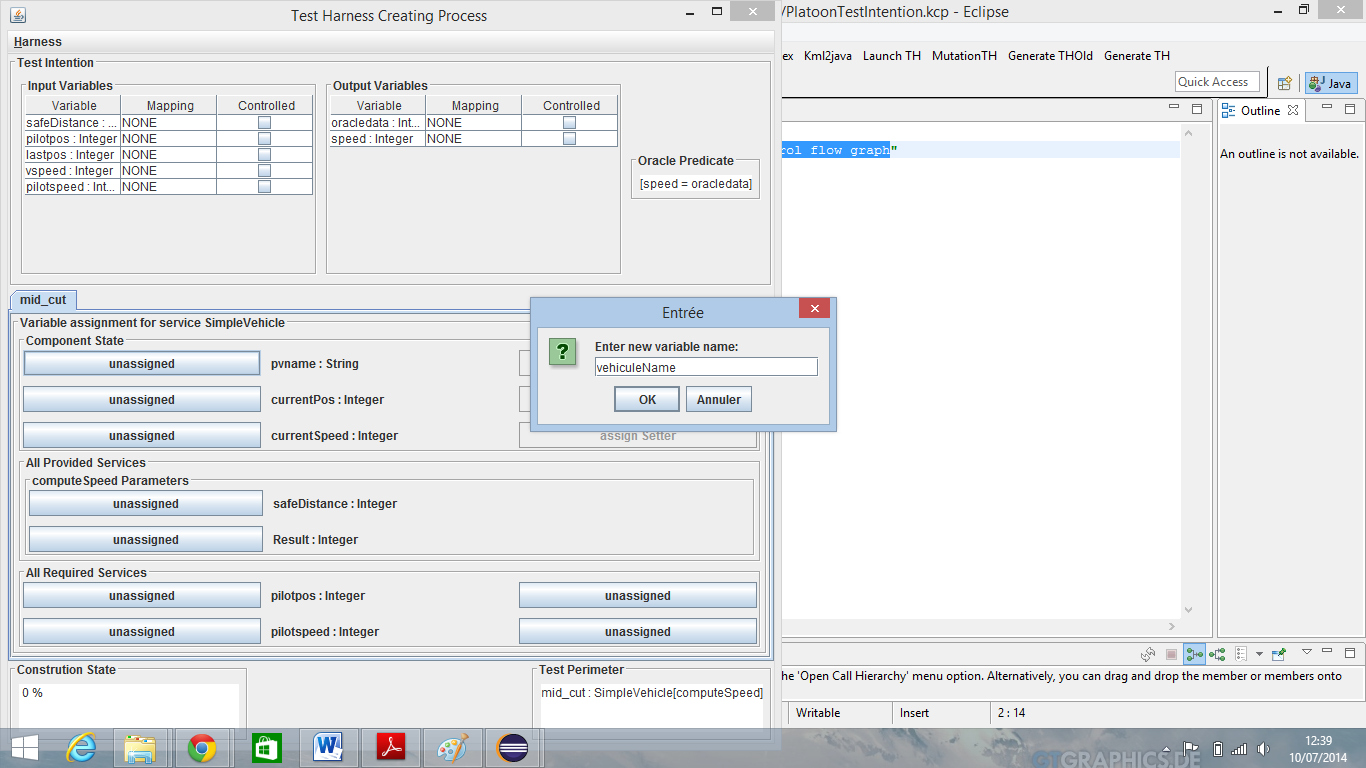Click the new variable name text field
The height and width of the screenshot is (768, 1366).
[706, 367]
